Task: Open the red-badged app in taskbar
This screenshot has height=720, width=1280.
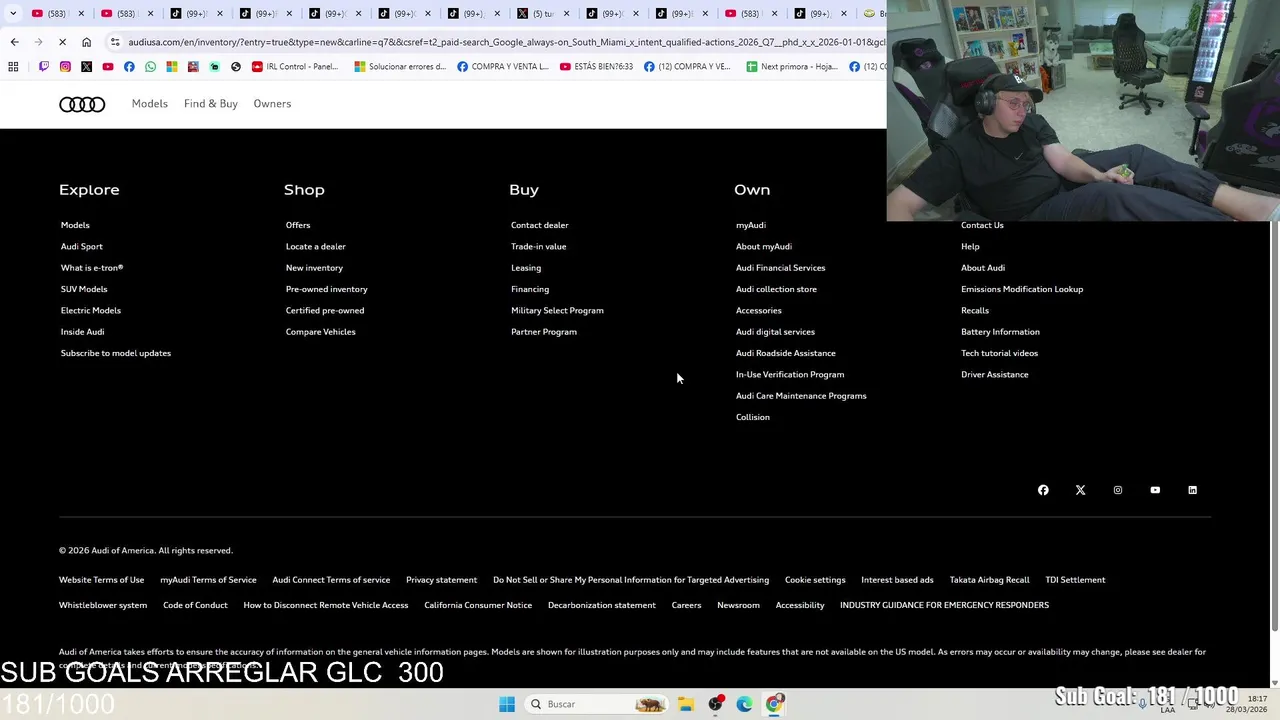Action: click(715, 704)
